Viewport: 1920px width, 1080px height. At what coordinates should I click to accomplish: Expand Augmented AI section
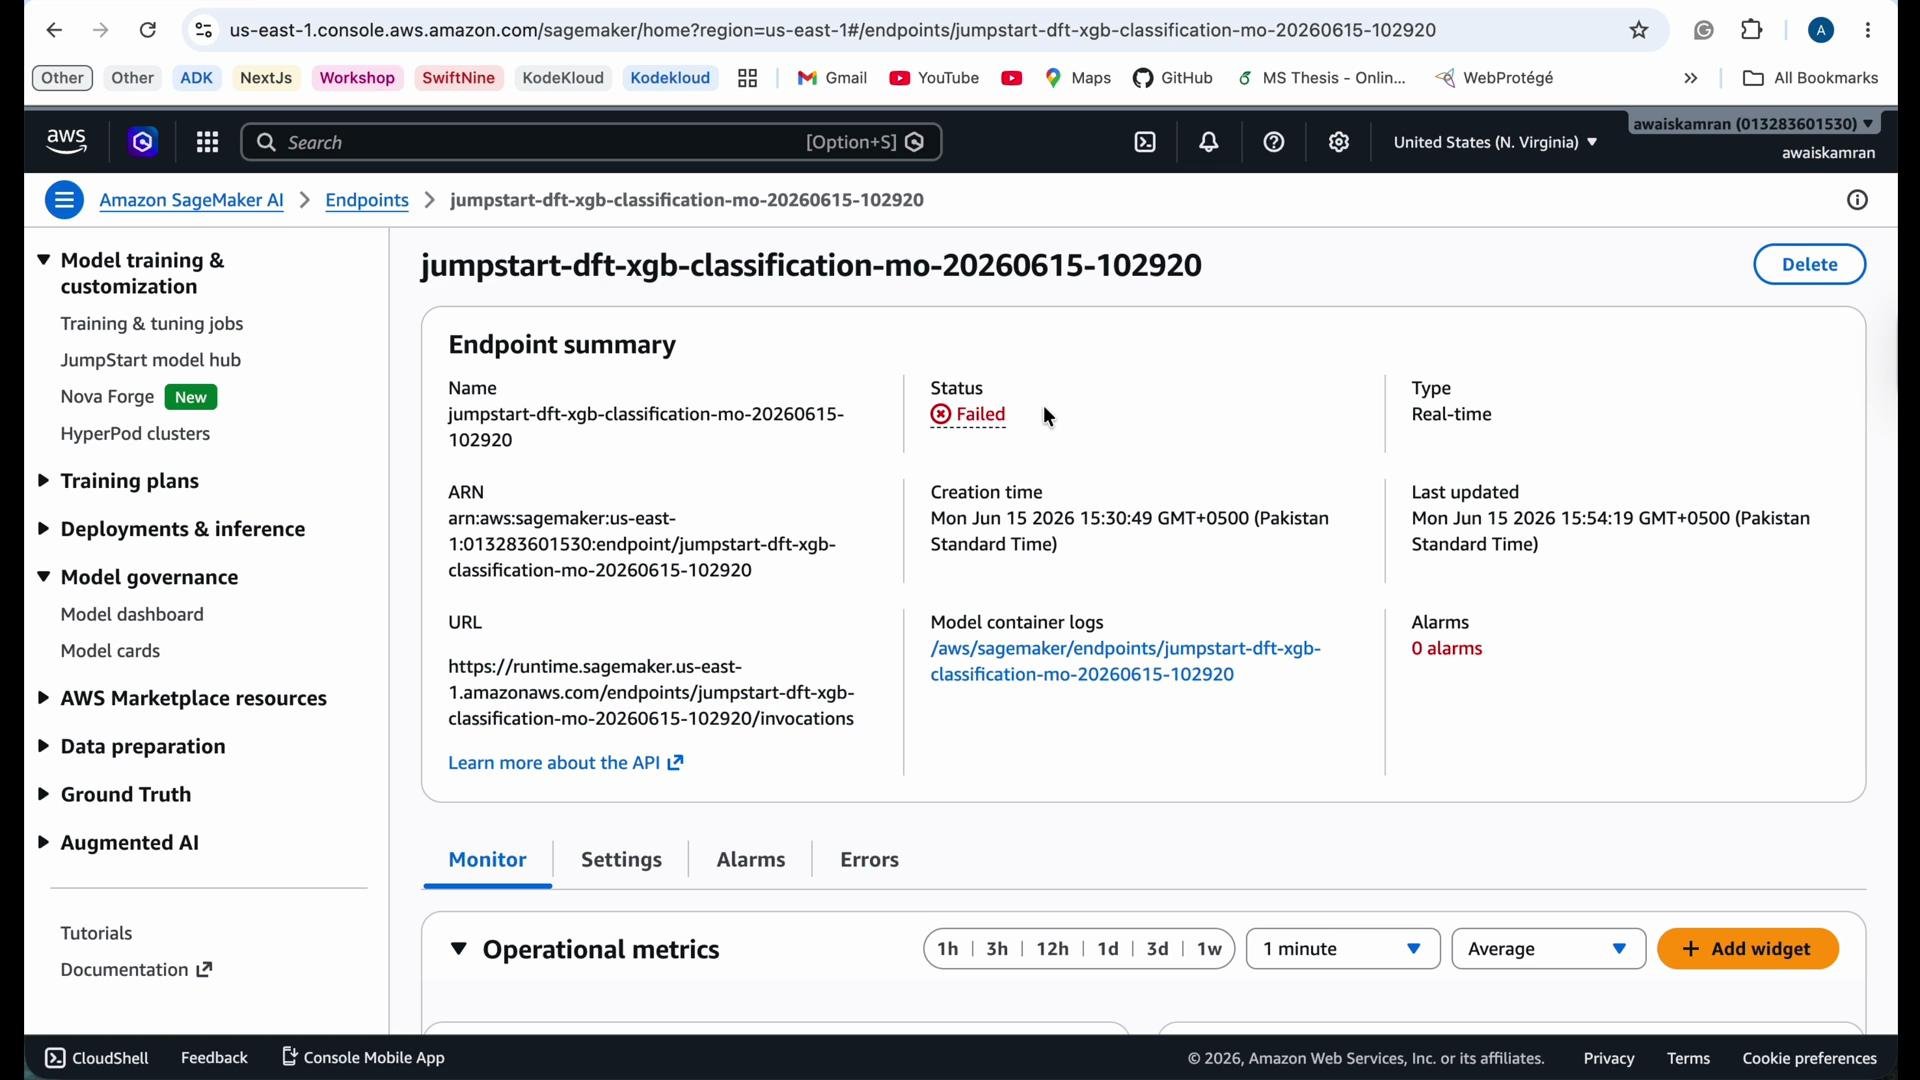coord(44,843)
